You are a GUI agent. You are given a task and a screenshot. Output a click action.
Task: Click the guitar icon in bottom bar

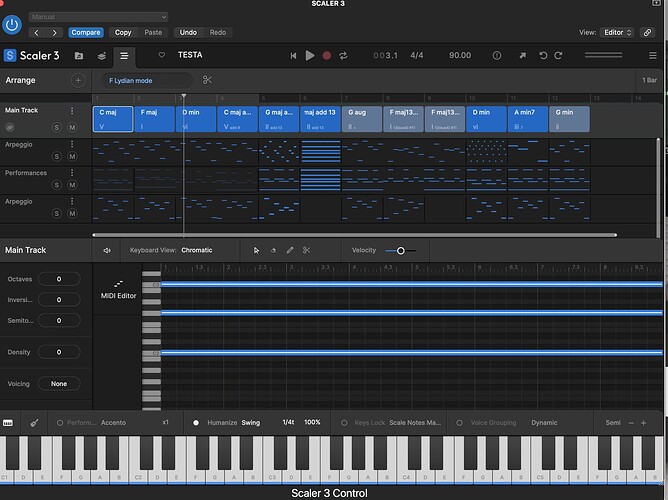pos(35,422)
